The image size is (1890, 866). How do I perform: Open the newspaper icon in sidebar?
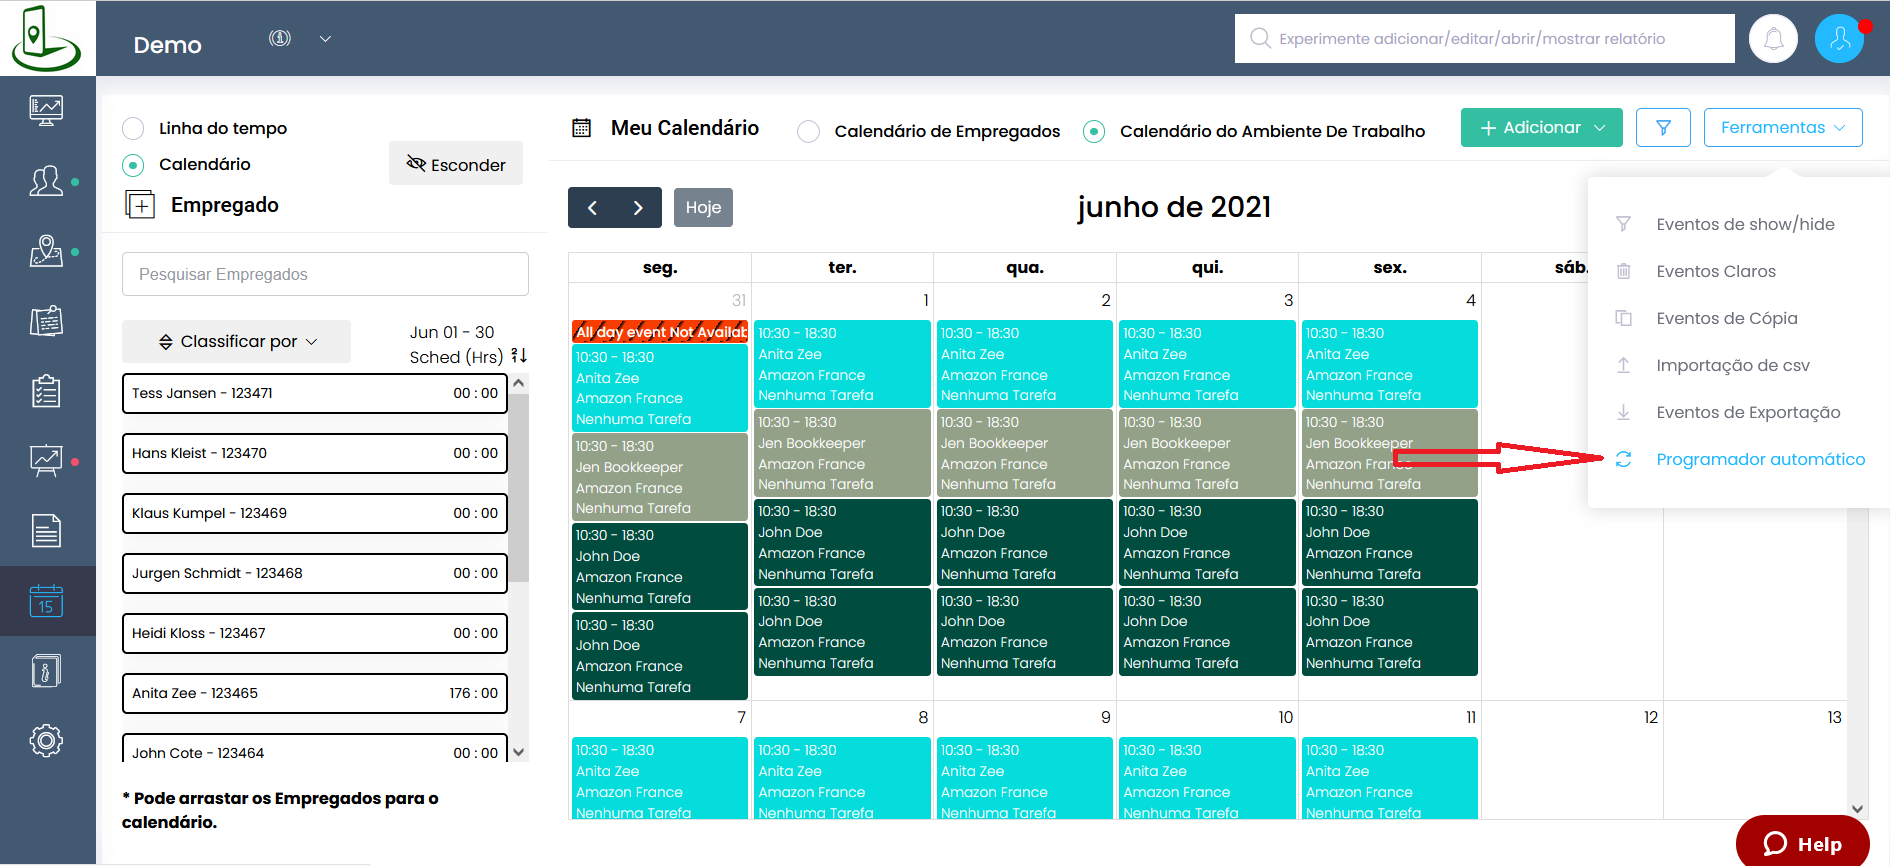[x=46, y=321]
